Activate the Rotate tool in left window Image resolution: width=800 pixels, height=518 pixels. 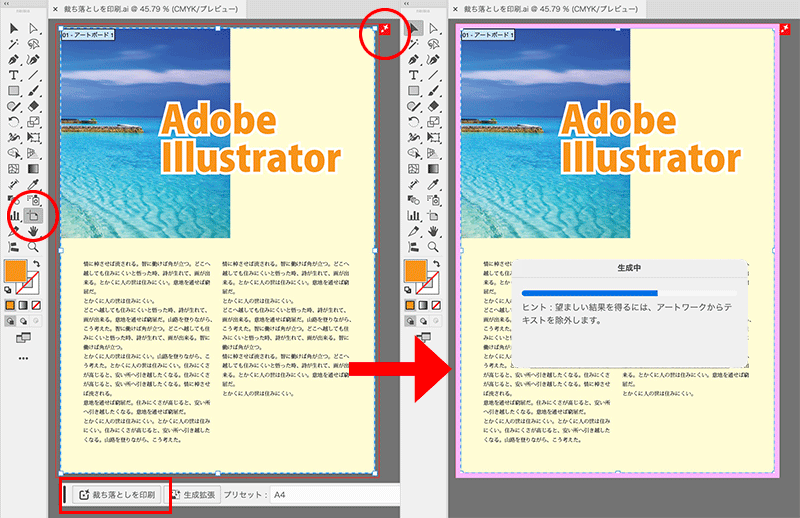click(14, 122)
